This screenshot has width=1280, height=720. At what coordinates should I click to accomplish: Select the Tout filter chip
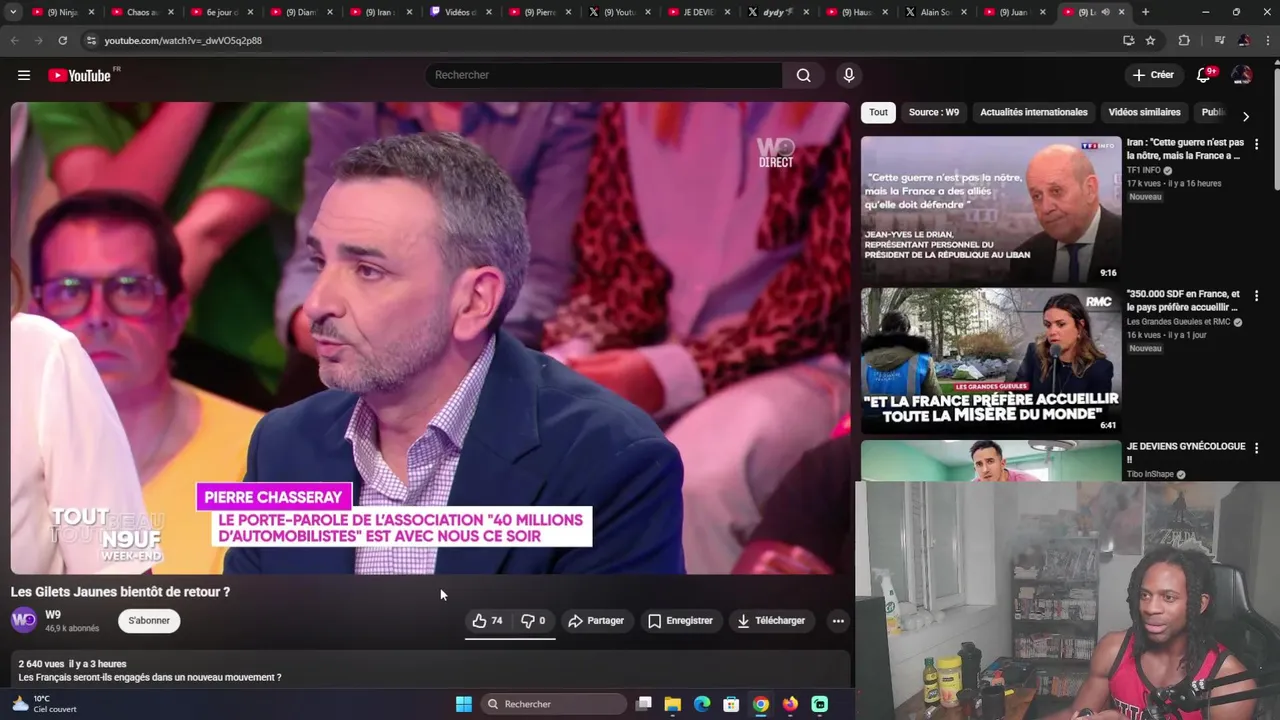click(x=878, y=112)
